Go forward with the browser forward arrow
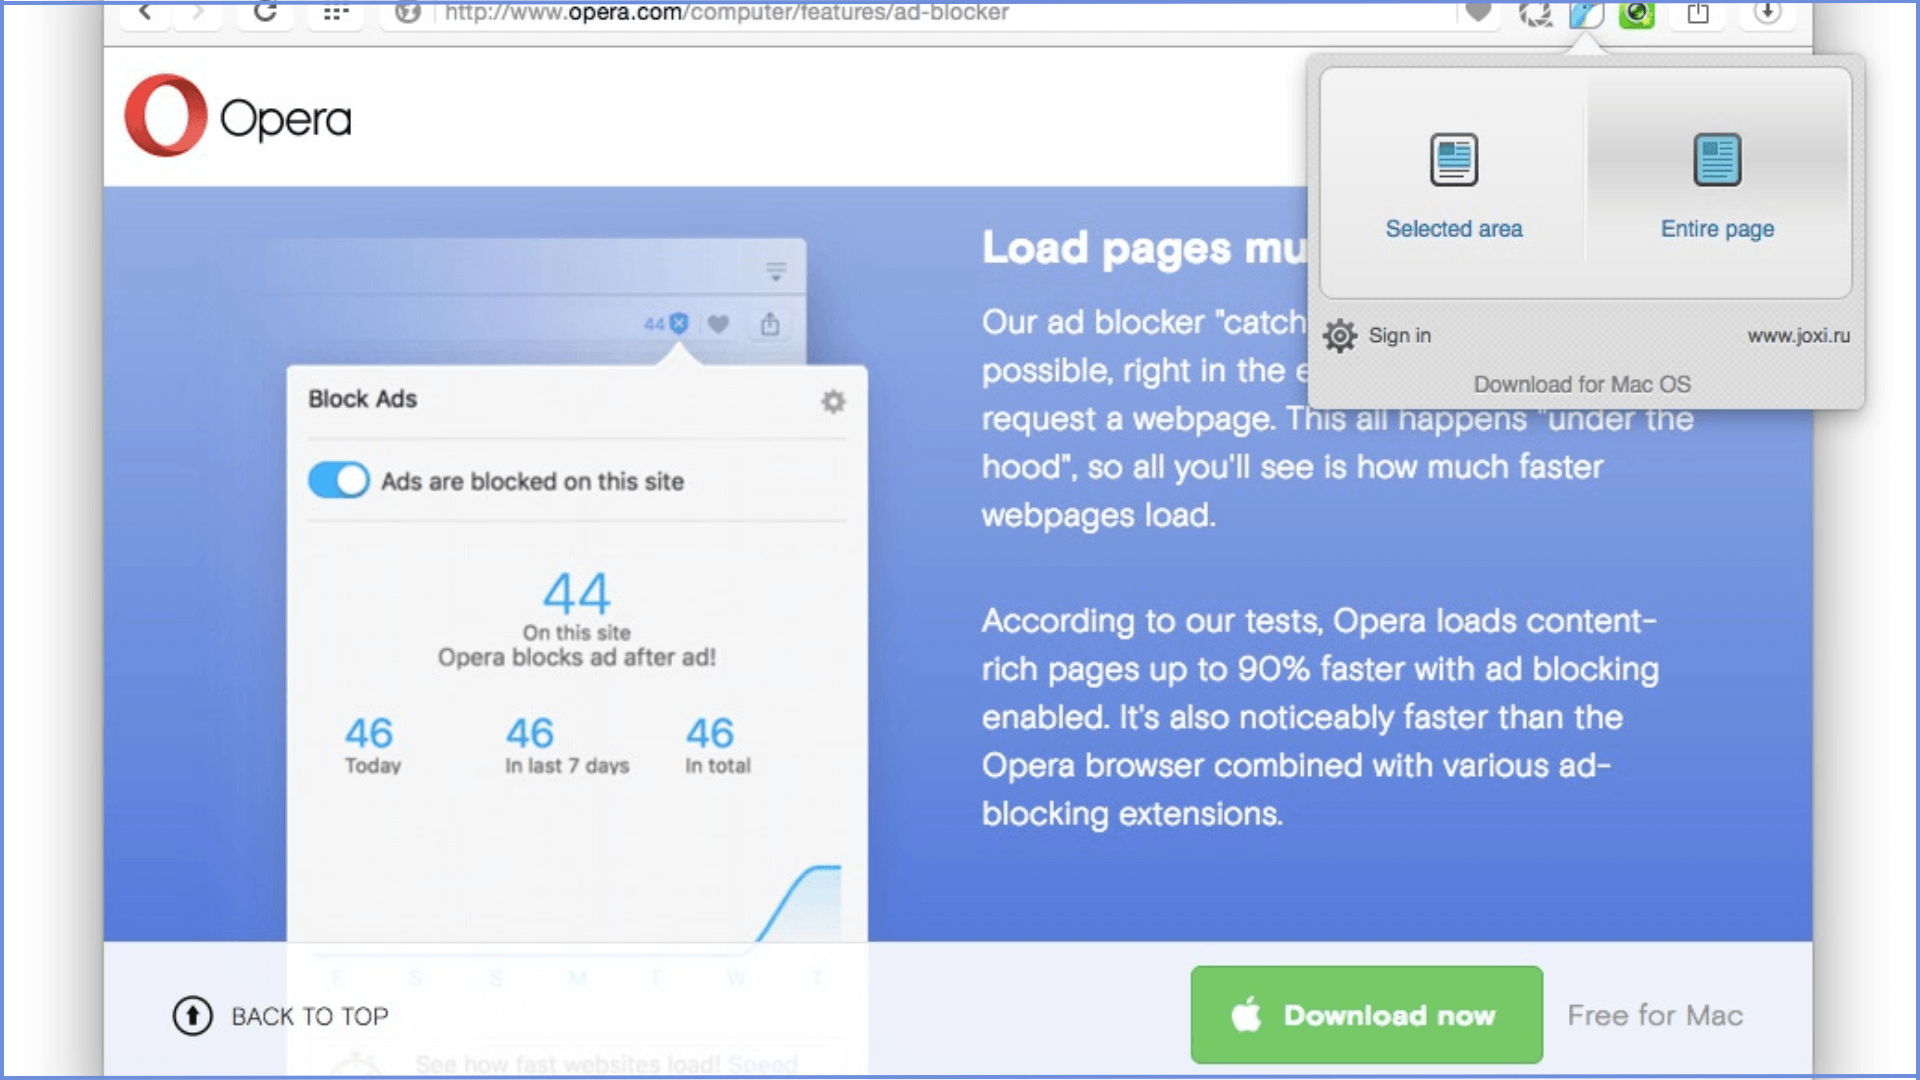The width and height of the screenshot is (1920, 1080). (x=198, y=12)
